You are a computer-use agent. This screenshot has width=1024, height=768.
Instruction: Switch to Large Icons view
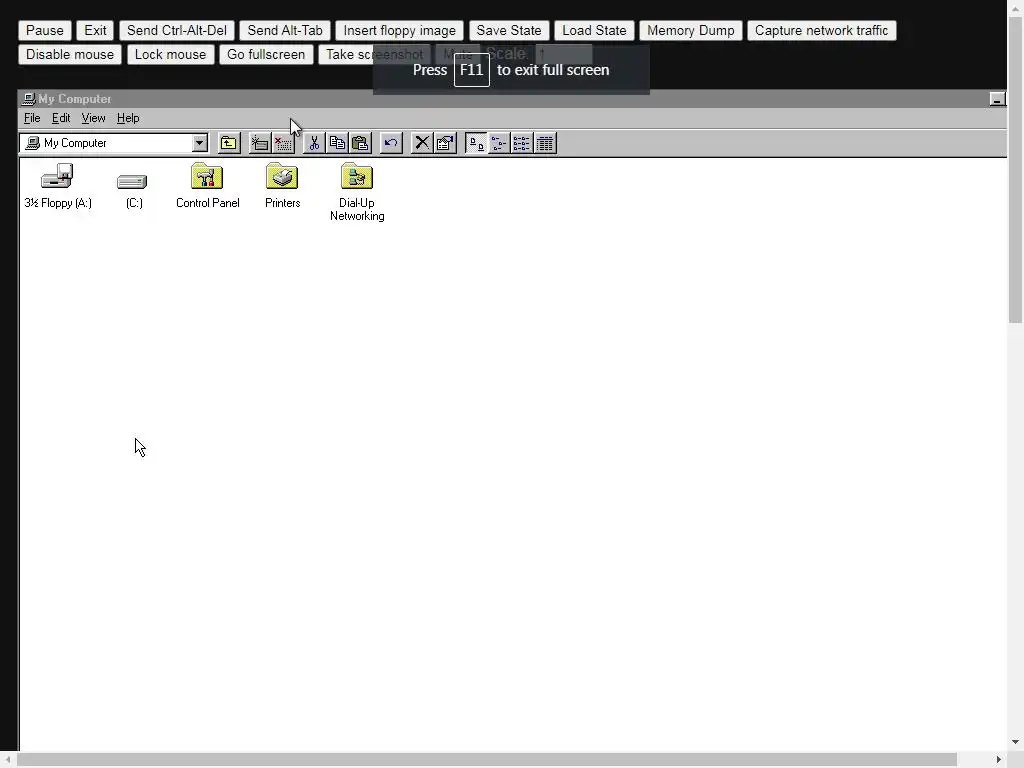pos(476,143)
